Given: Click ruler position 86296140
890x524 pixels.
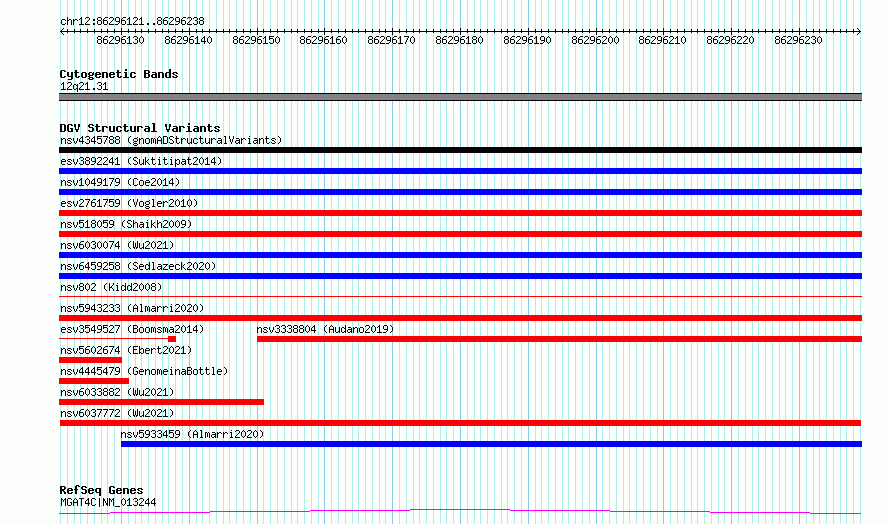Looking at the screenshot, I should coord(188,40).
